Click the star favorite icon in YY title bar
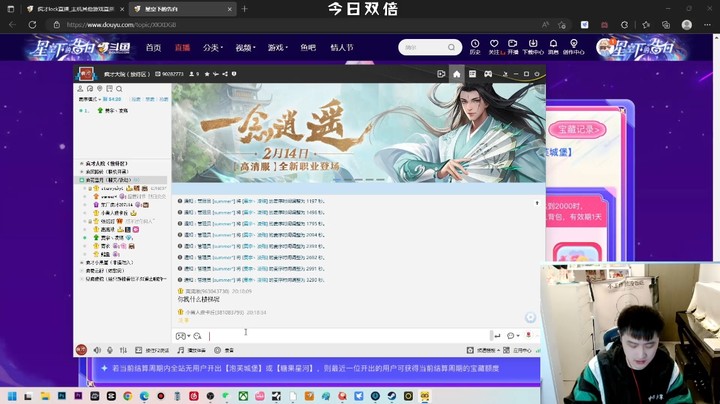Image resolution: width=720 pixels, height=404 pixels. [x=207, y=74]
